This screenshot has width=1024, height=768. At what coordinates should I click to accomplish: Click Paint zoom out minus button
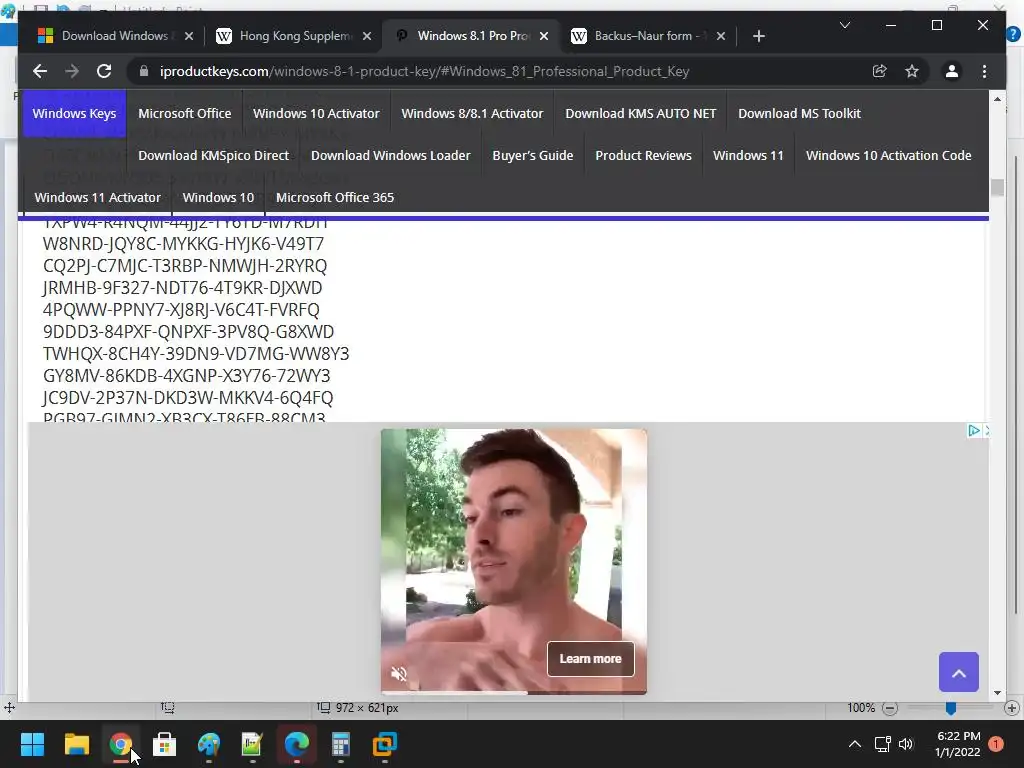coord(889,708)
